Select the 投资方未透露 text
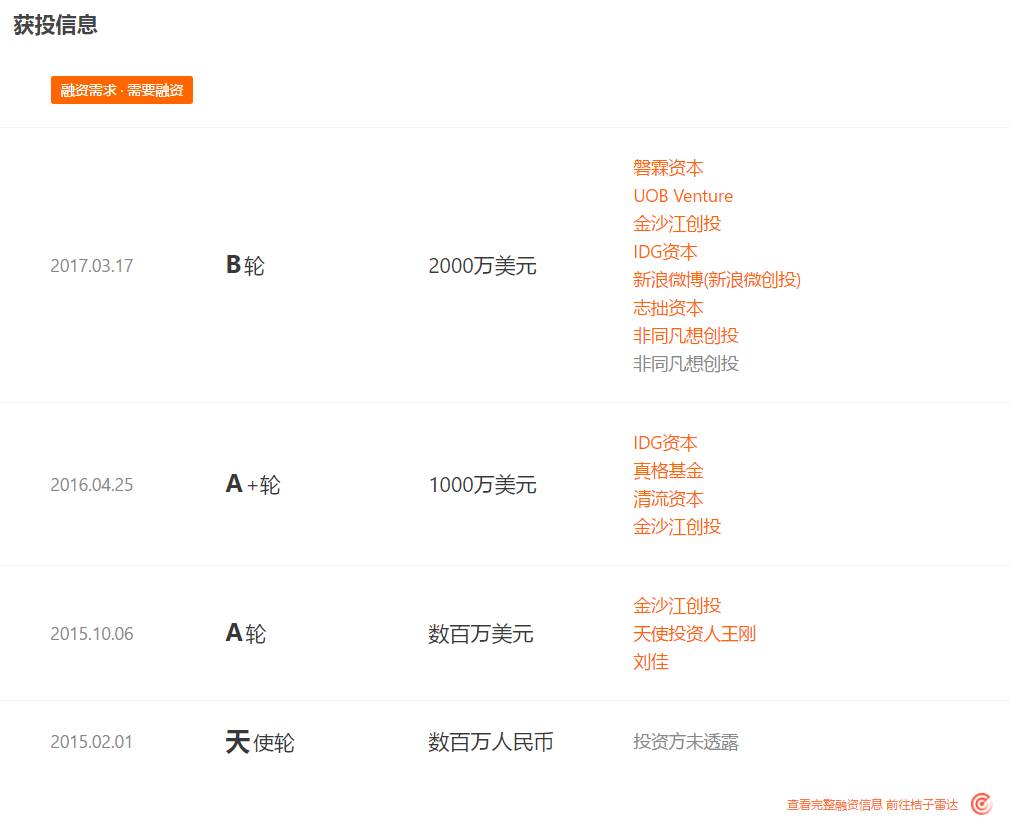1010x828 pixels. tap(686, 742)
